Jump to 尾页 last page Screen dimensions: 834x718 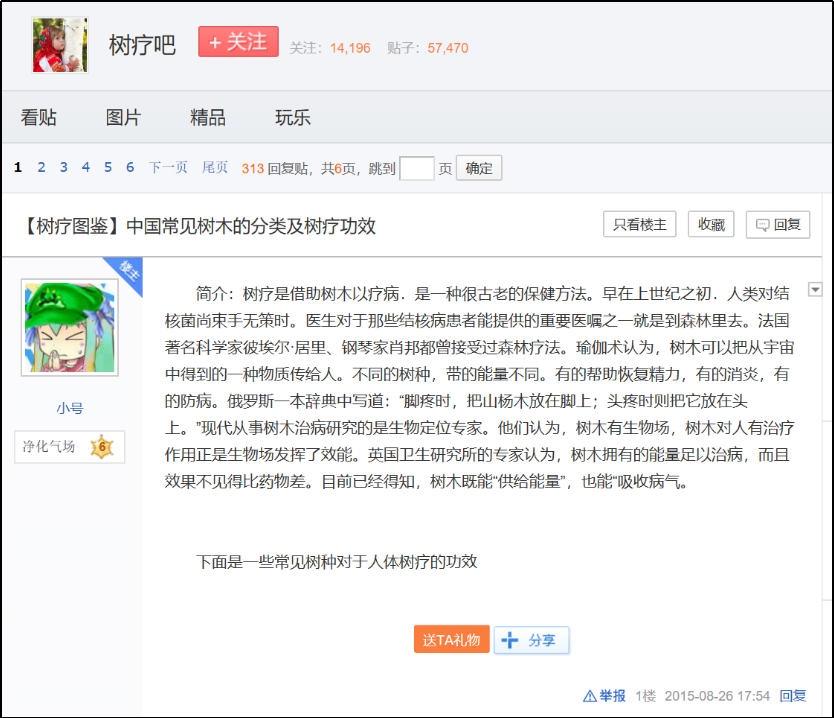[x=215, y=168]
